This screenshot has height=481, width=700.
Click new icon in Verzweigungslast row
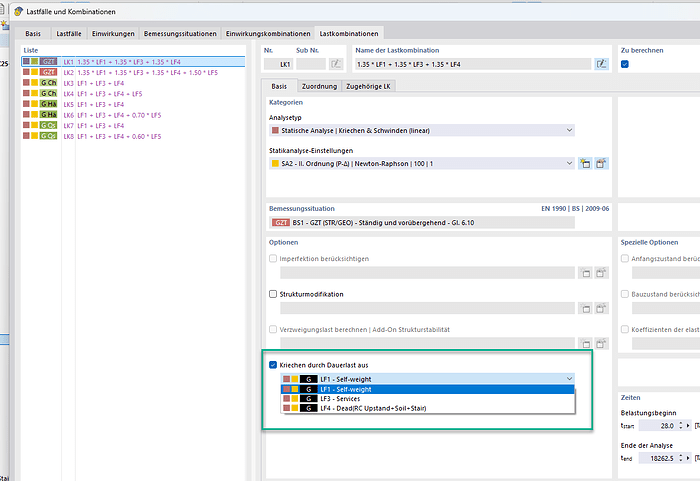(585, 343)
